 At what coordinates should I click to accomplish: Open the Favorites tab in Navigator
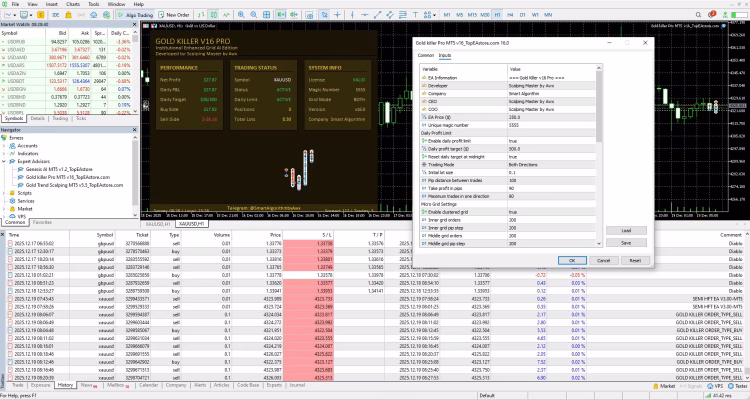42,222
